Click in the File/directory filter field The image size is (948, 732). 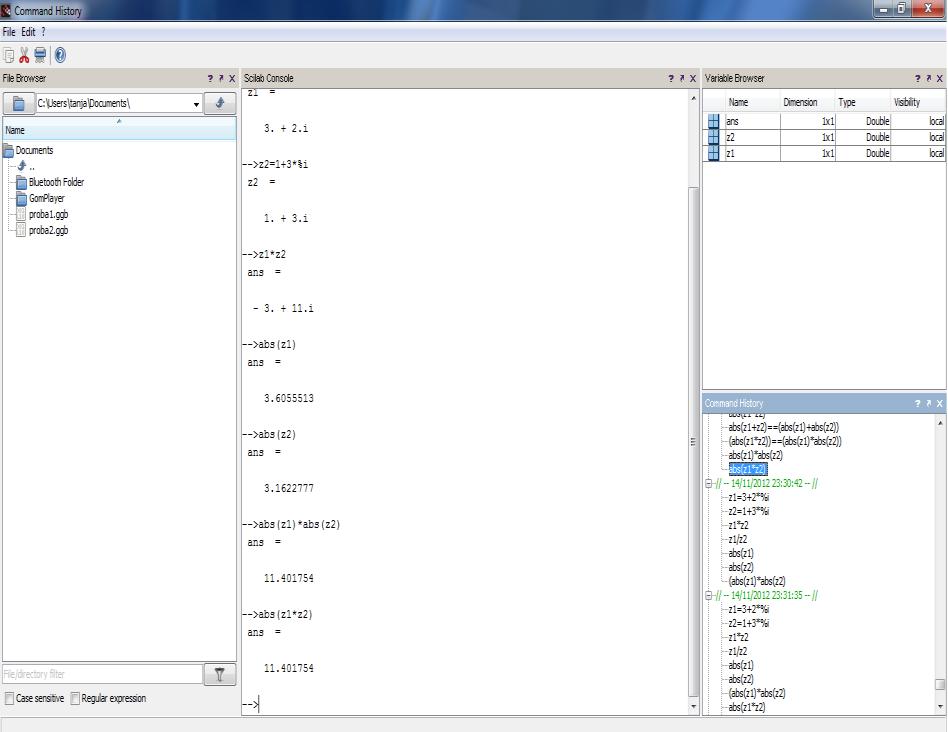pyautogui.click(x=103, y=675)
